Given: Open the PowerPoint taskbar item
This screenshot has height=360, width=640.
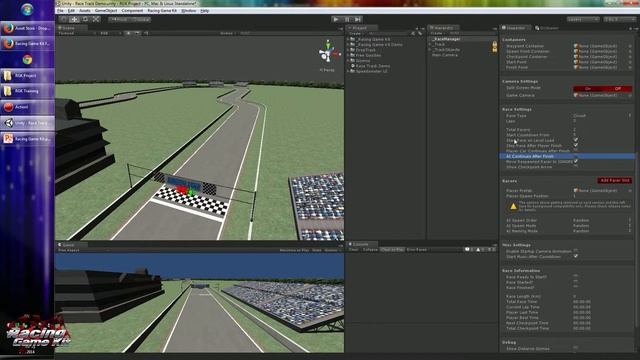Looking at the screenshot, I should (27, 139).
